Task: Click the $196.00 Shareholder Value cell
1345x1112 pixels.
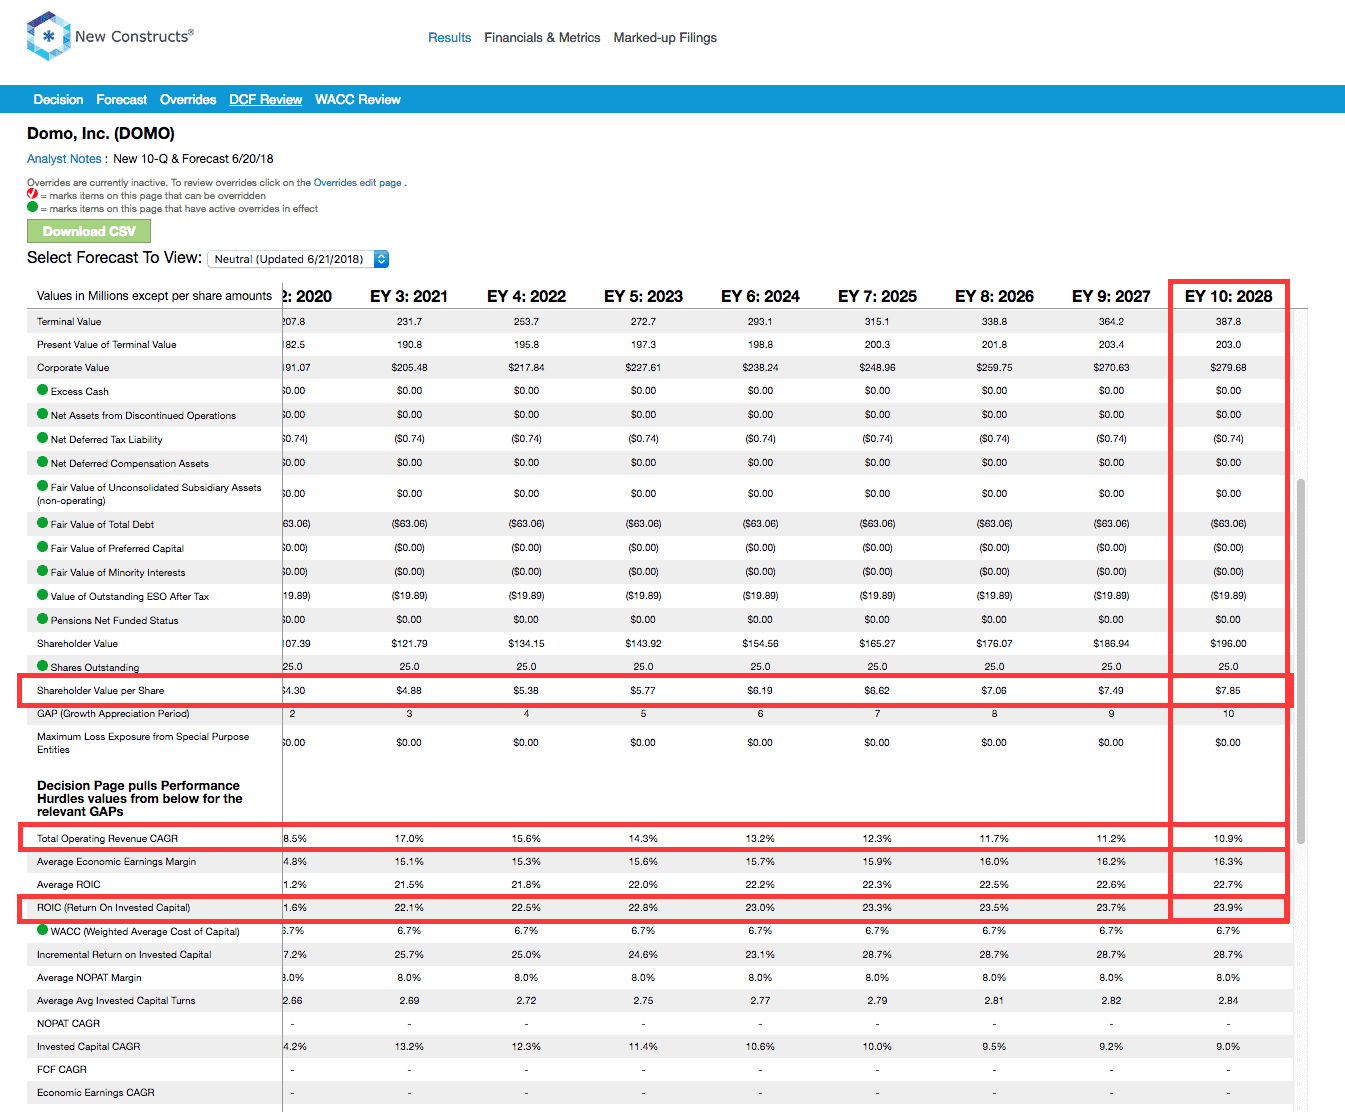Action: pyautogui.click(x=1228, y=644)
